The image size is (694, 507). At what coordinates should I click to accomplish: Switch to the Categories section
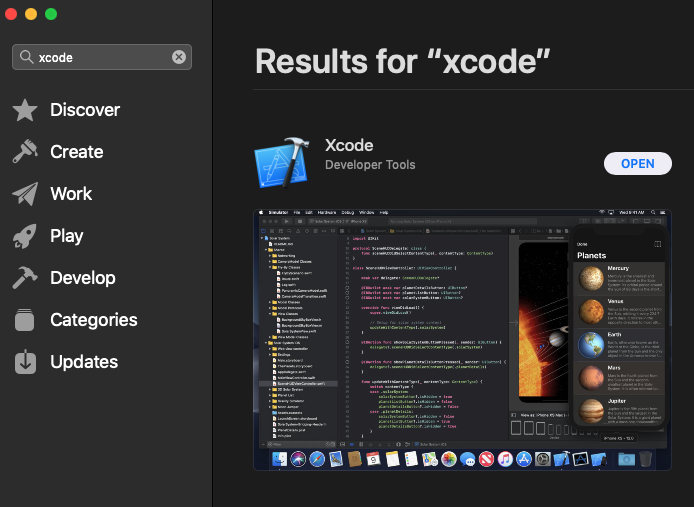(94, 320)
